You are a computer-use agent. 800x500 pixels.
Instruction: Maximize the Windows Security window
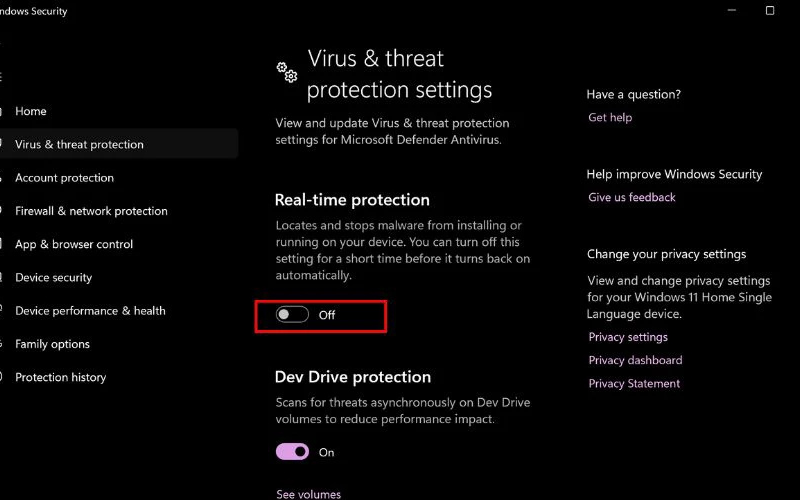[x=770, y=11]
